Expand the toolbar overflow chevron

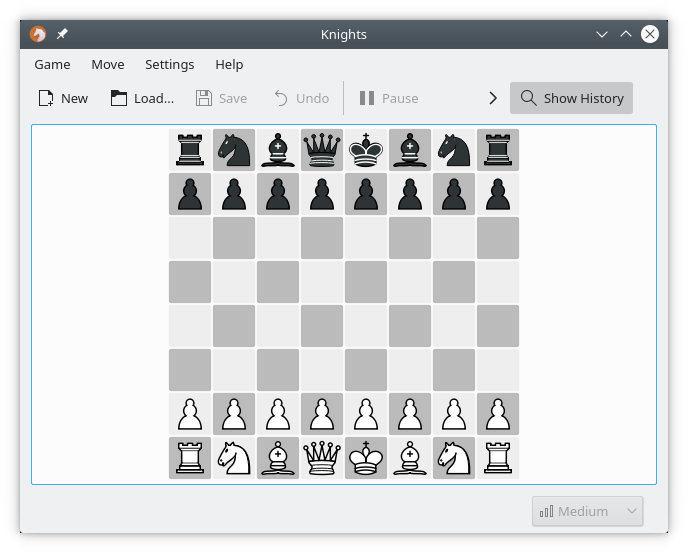493,98
